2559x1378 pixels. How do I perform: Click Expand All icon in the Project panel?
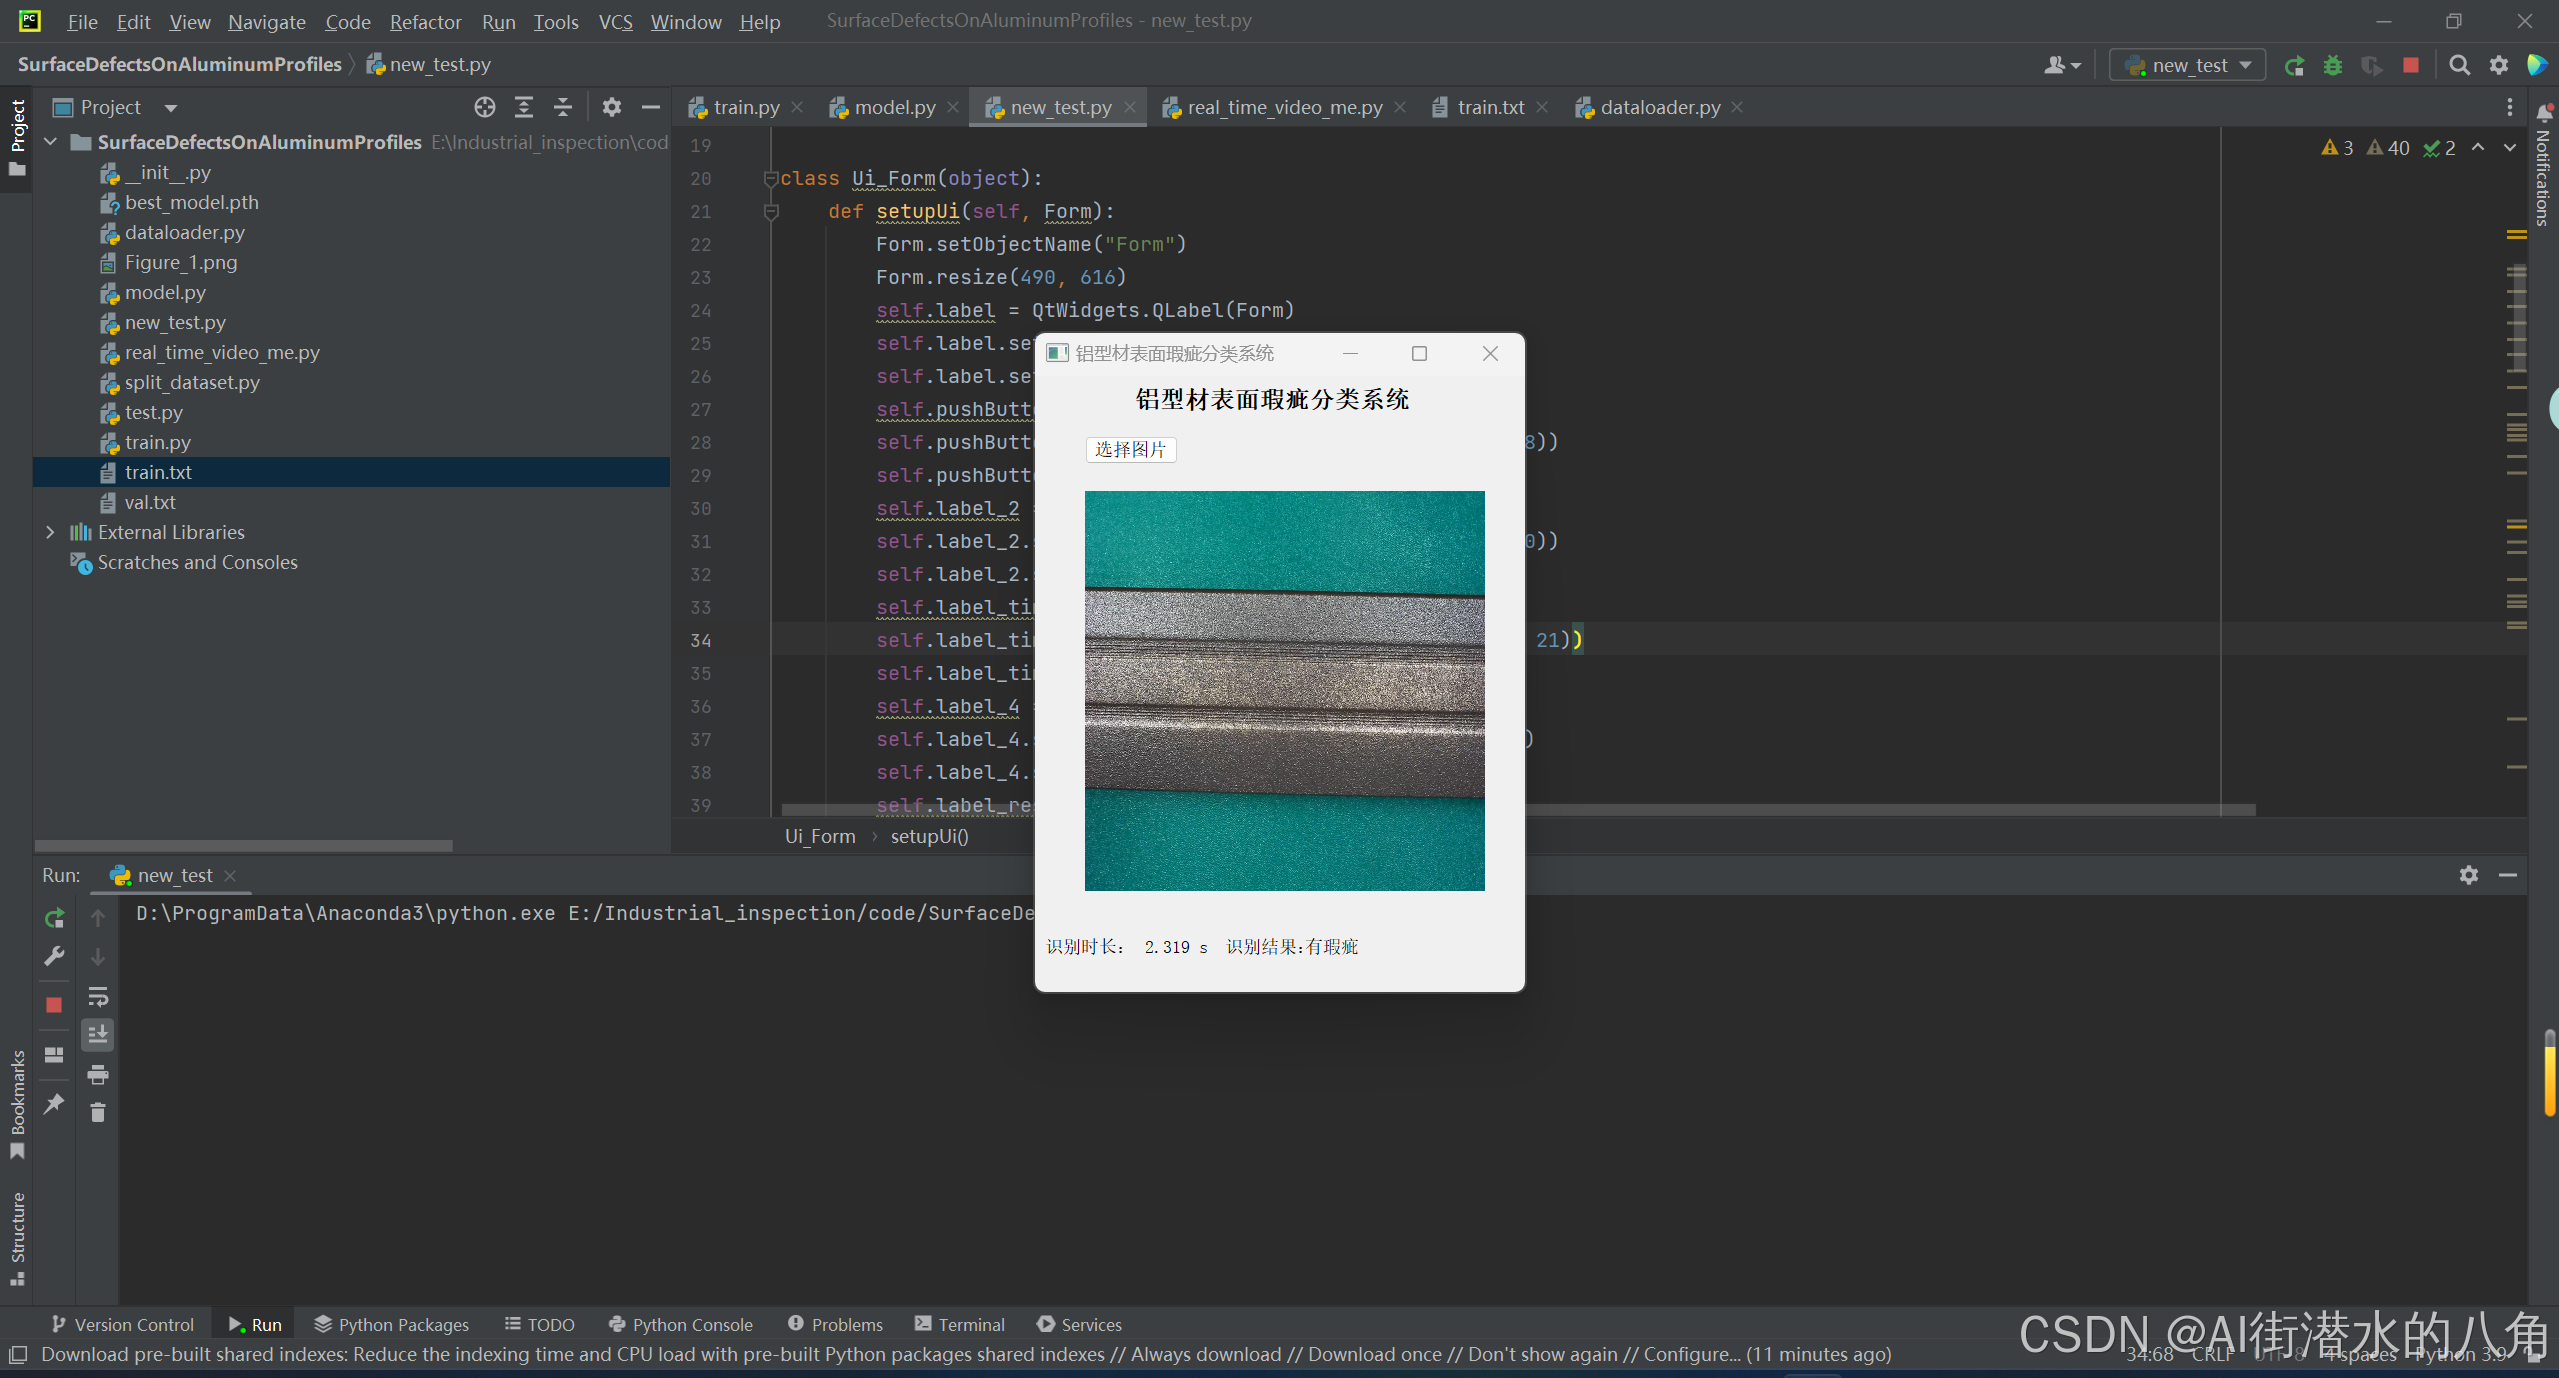point(524,107)
